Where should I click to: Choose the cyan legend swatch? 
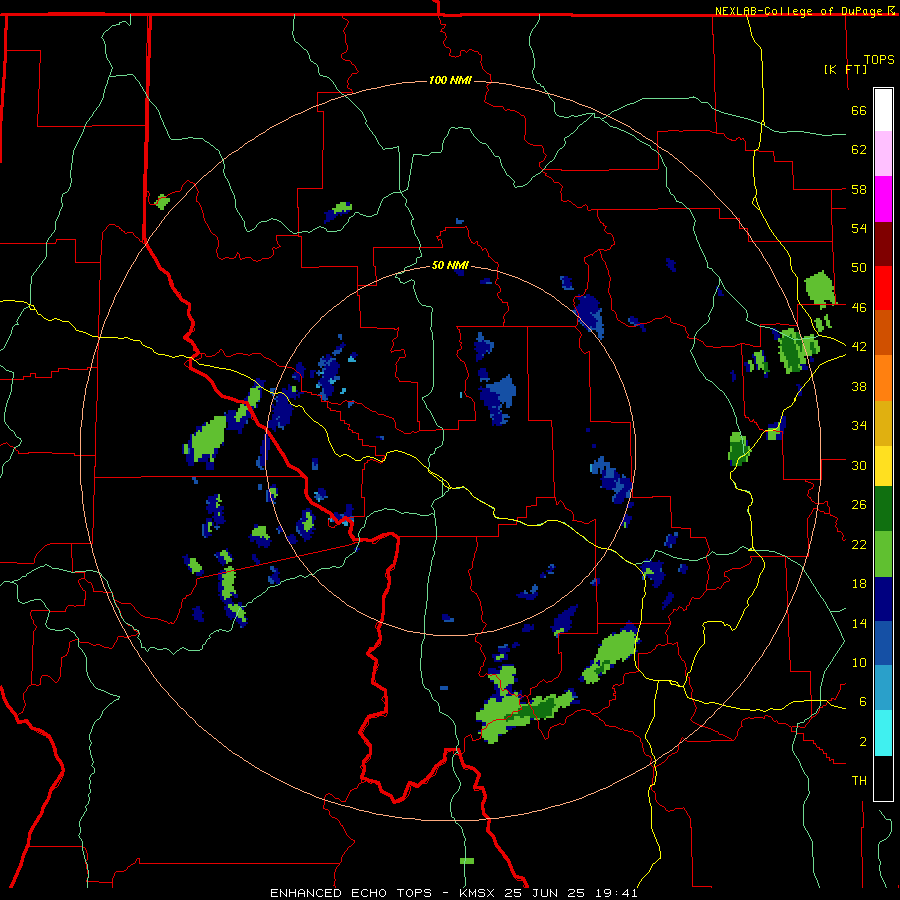click(x=883, y=733)
